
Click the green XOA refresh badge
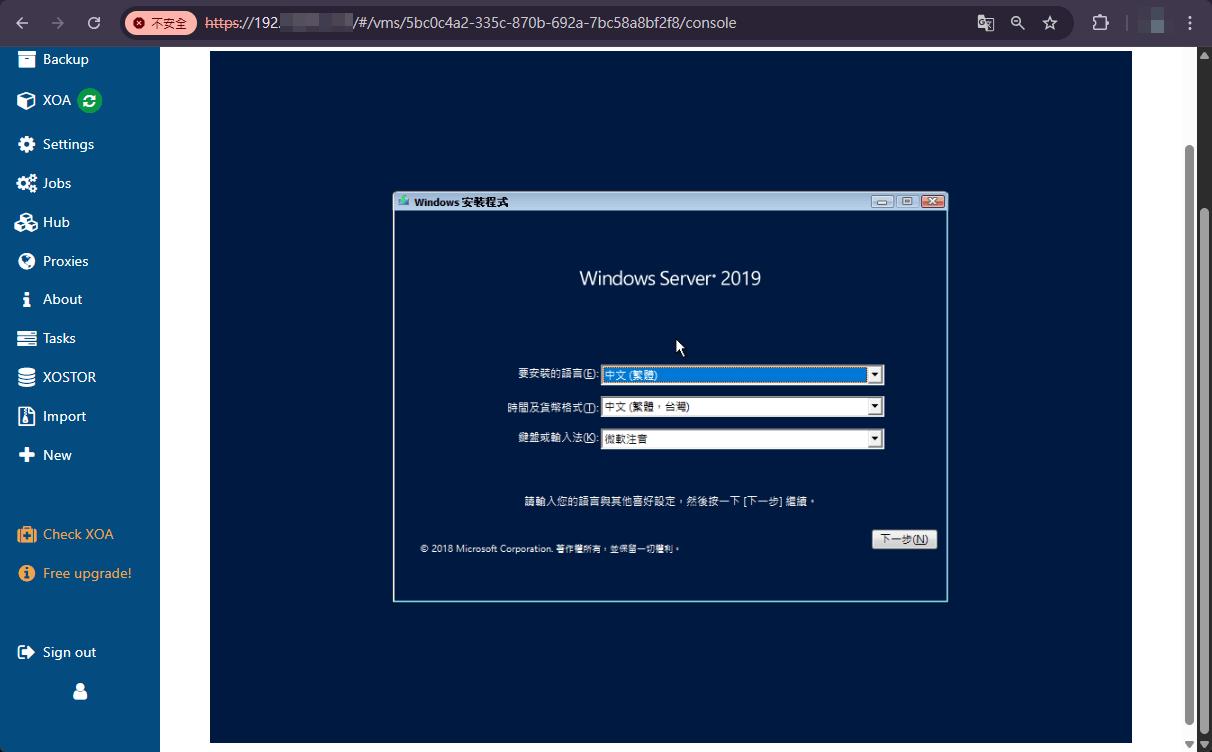click(x=90, y=100)
